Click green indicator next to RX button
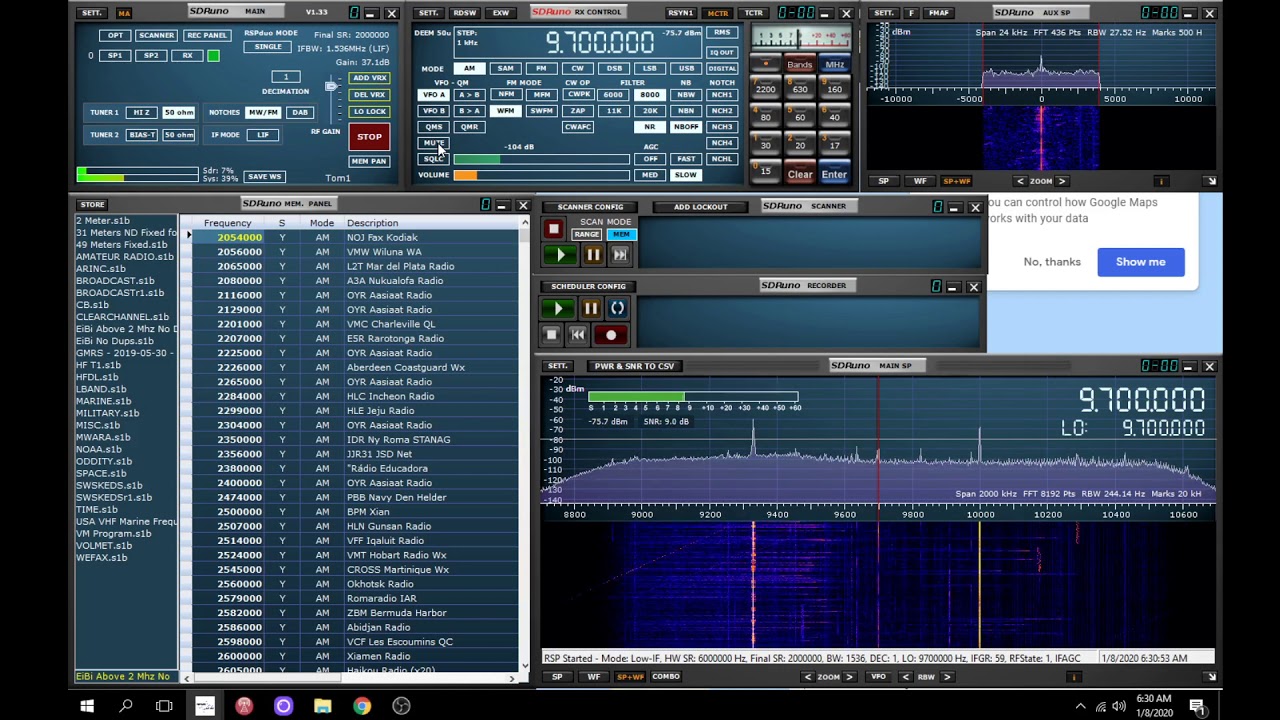Screen dimensions: 1280x720 pyautogui.click(x=213, y=56)
